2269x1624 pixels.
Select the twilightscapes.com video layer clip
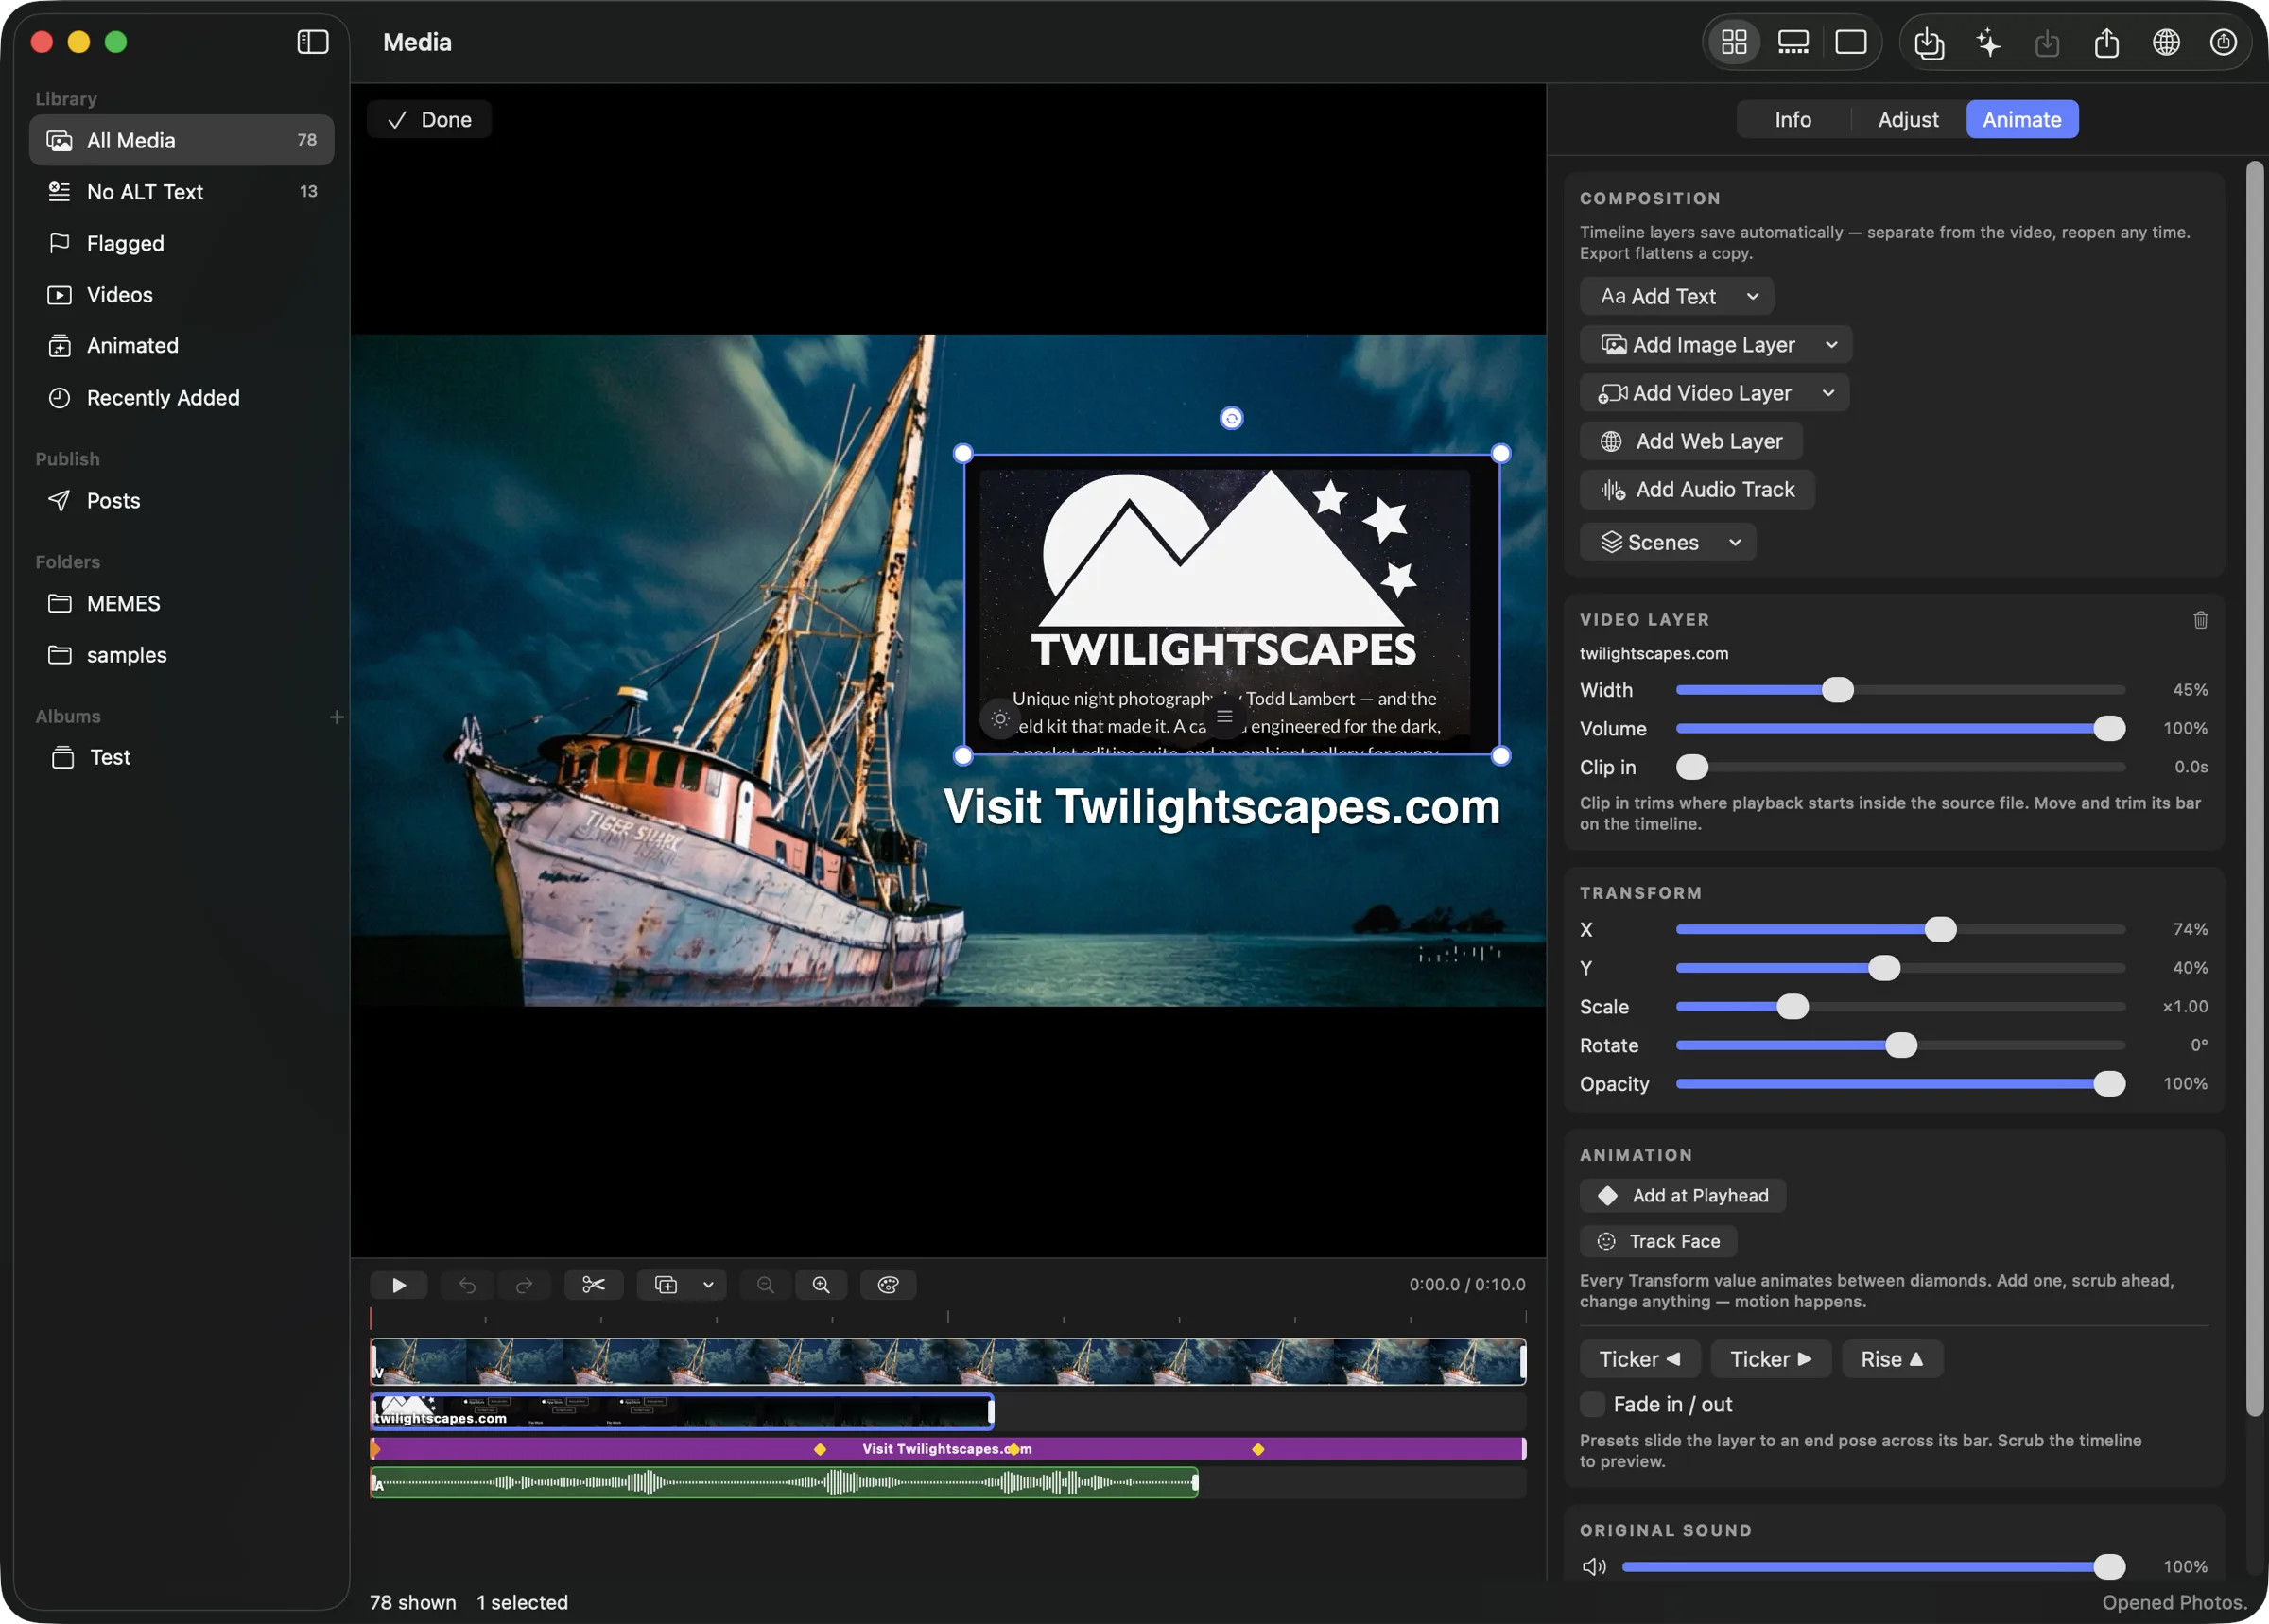[x=682, y=1412]
